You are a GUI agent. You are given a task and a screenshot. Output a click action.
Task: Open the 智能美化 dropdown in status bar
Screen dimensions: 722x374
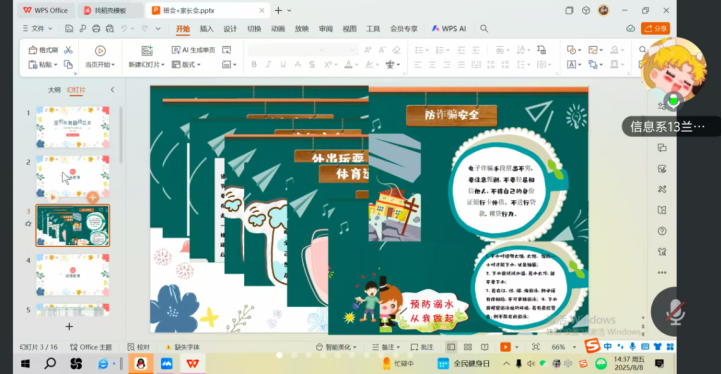pyautogui.click(x=336, y=347)
